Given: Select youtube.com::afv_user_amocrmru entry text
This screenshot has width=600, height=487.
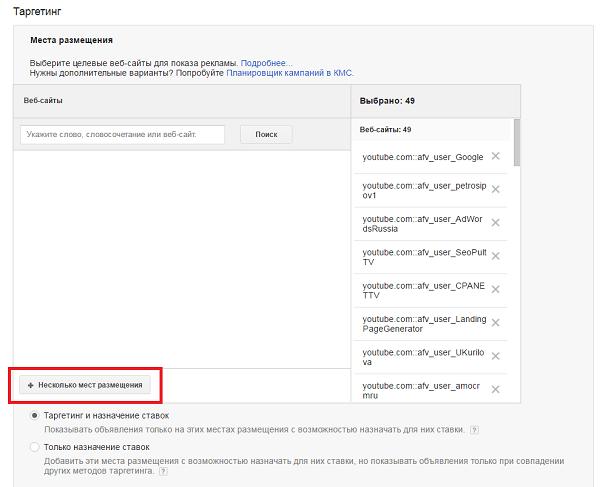Looking at the screenshot, I should click(421, 391).
